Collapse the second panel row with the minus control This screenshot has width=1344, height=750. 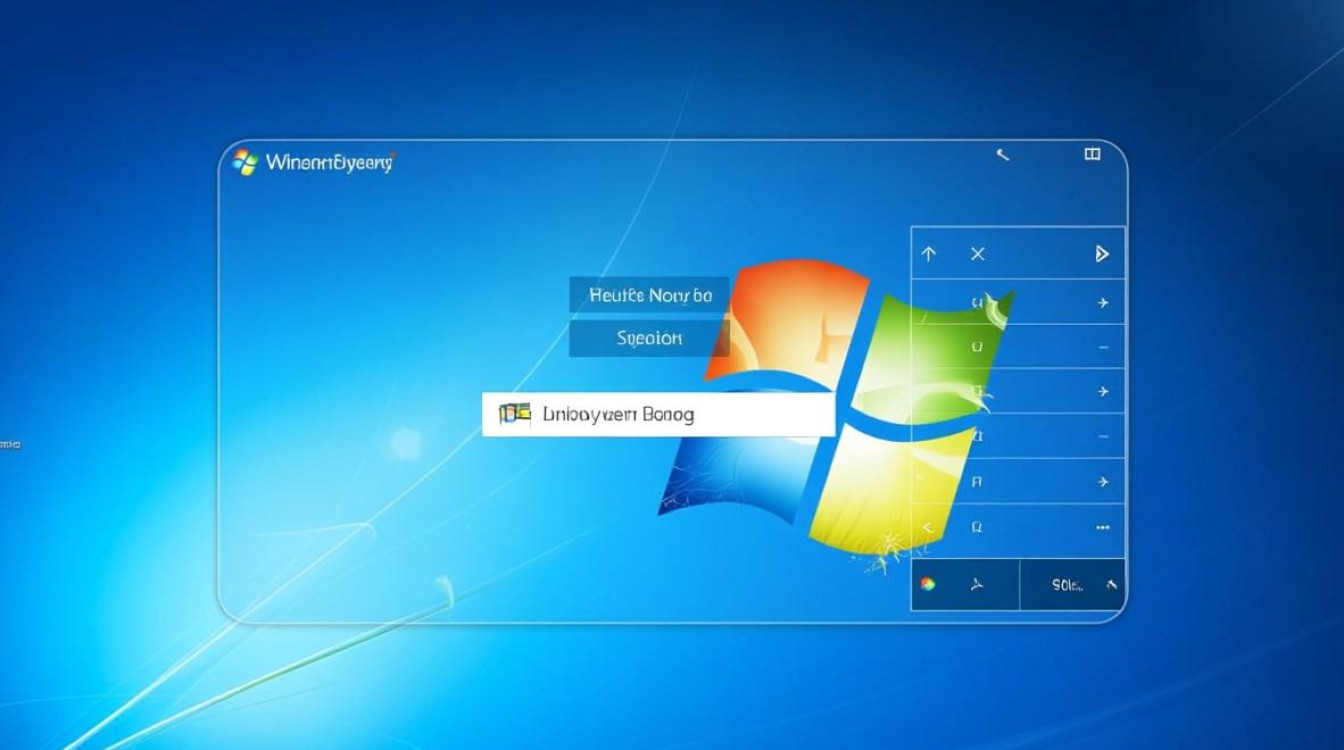tap(1103, 346)
